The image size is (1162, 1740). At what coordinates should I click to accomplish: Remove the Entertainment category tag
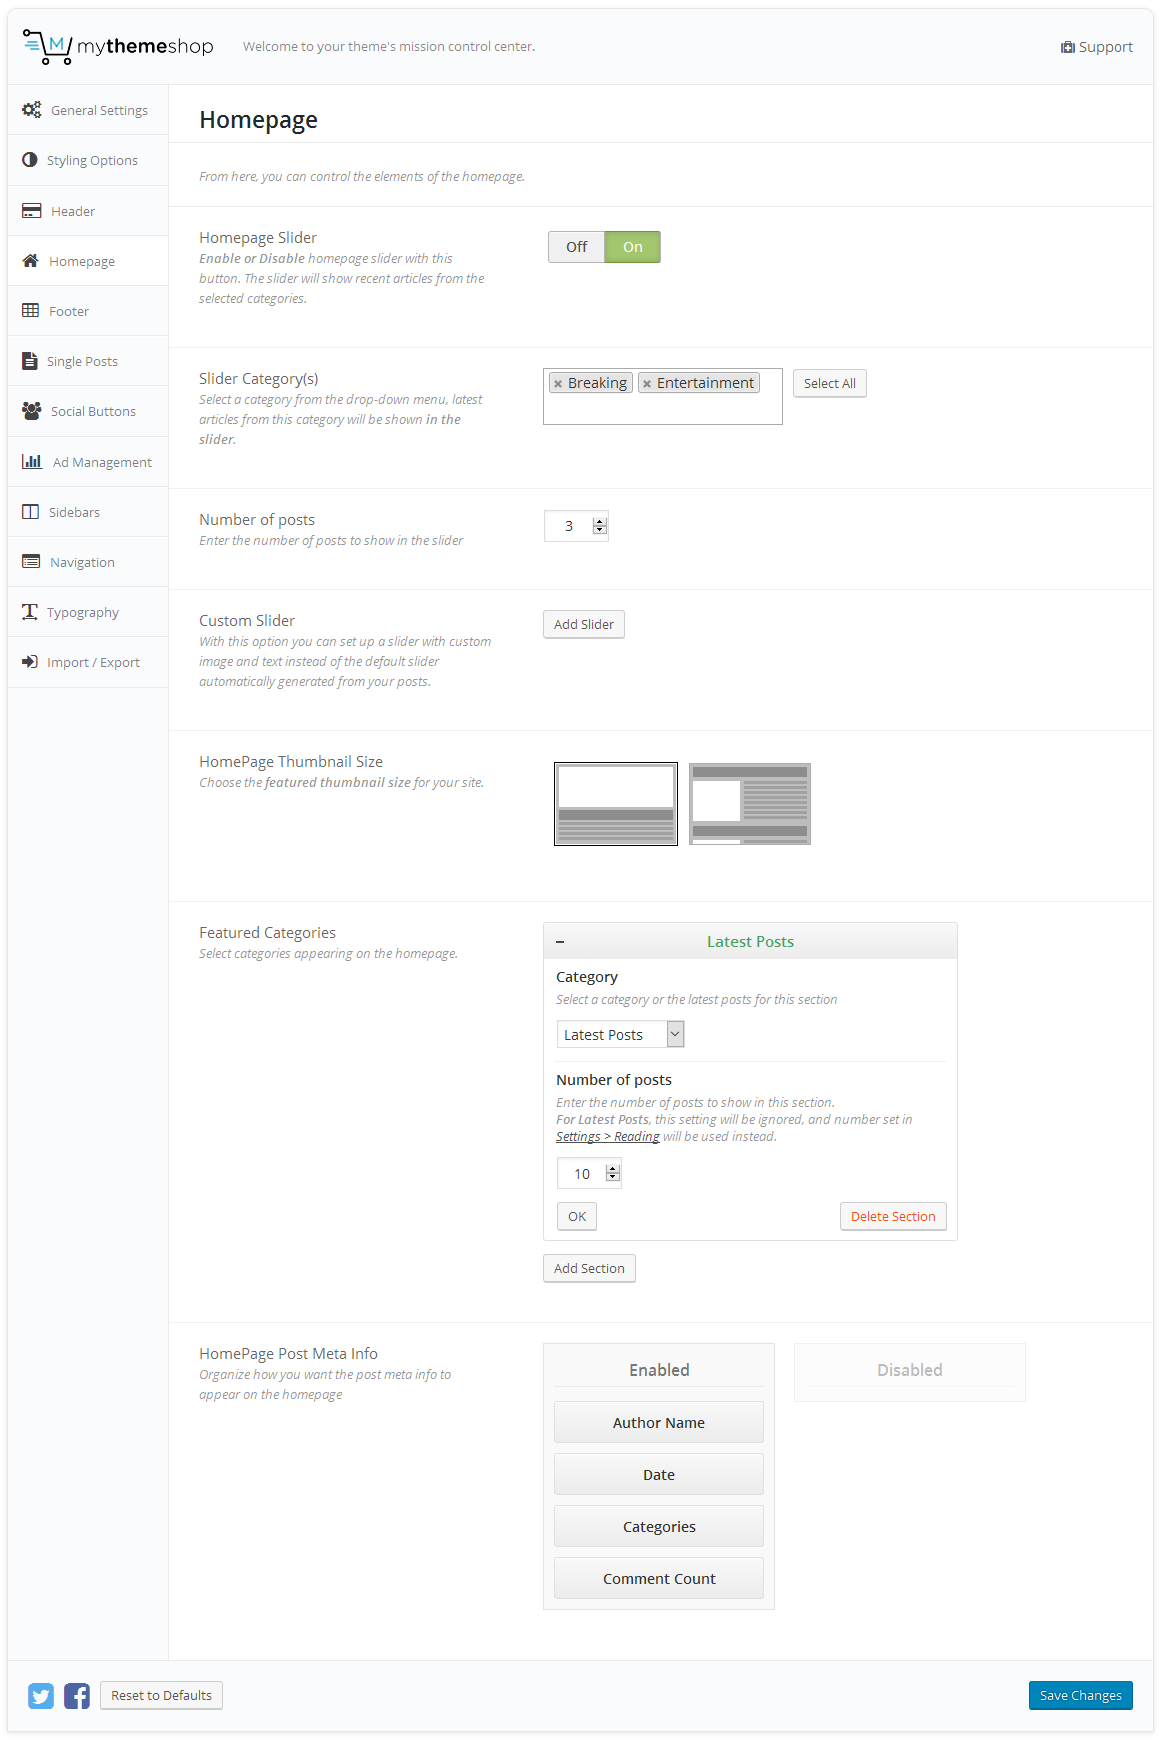[647, 384]
